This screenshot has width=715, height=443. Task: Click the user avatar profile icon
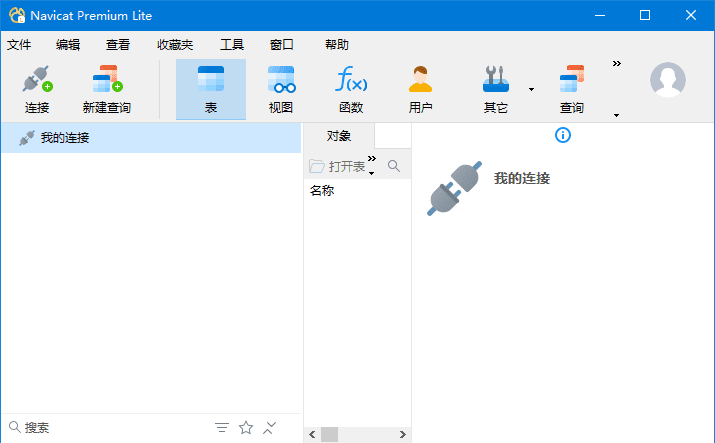(x=668, y=80)
